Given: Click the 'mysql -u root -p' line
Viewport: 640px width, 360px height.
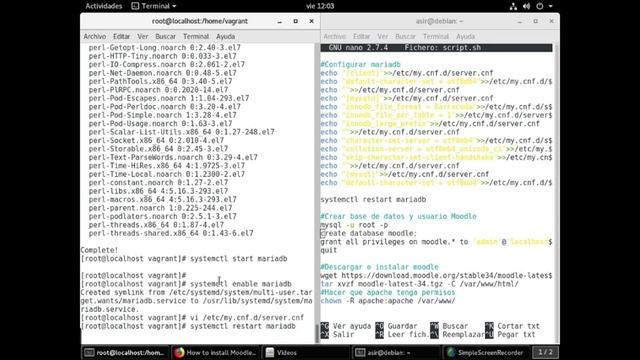Looking at the screenshot, I should point(354,225).
